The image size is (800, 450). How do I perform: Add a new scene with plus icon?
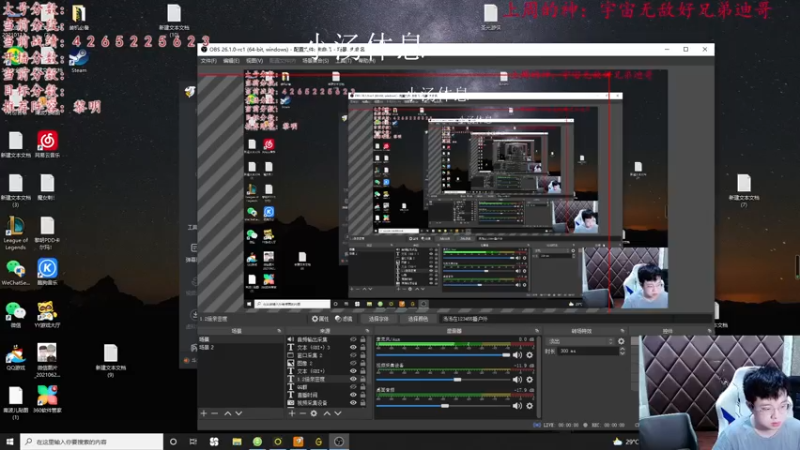click(x=204, y=413)
